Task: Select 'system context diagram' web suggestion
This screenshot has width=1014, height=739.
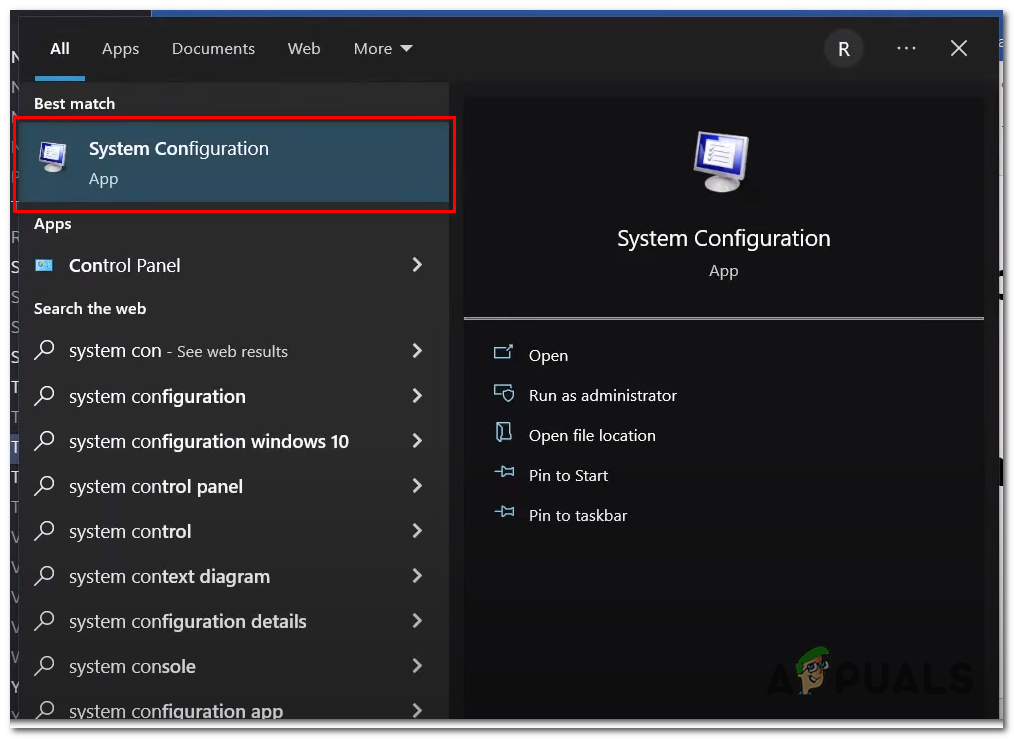Action: pos(169,576)
